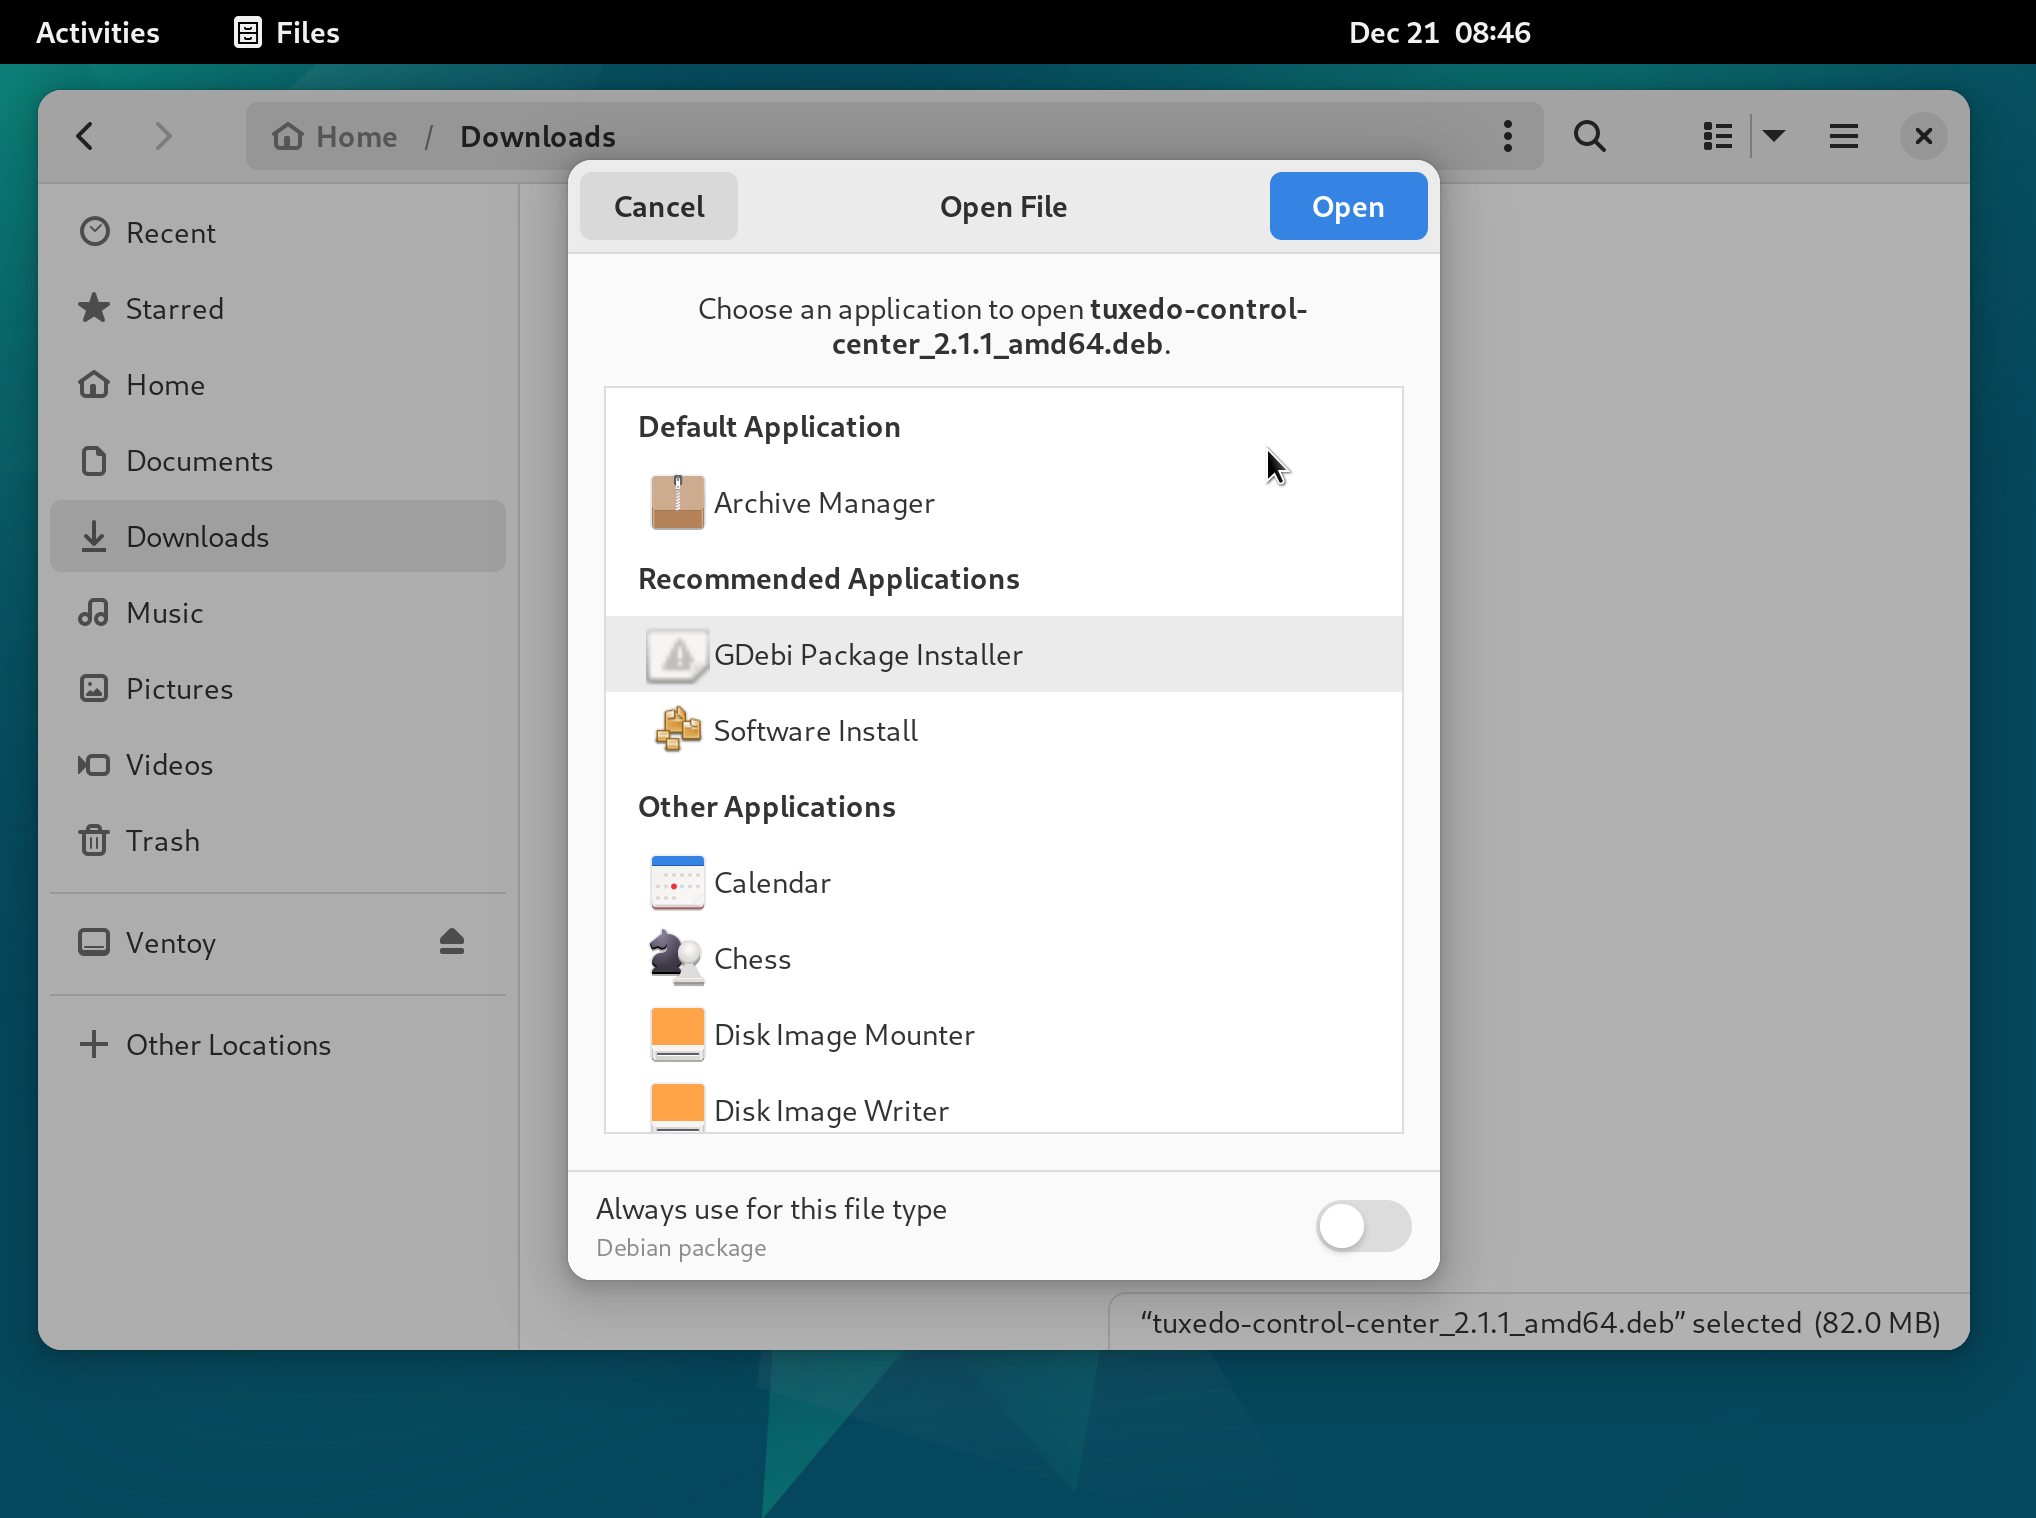
Task: Click the search magnifier in Files
Action: coord(1589,136)
